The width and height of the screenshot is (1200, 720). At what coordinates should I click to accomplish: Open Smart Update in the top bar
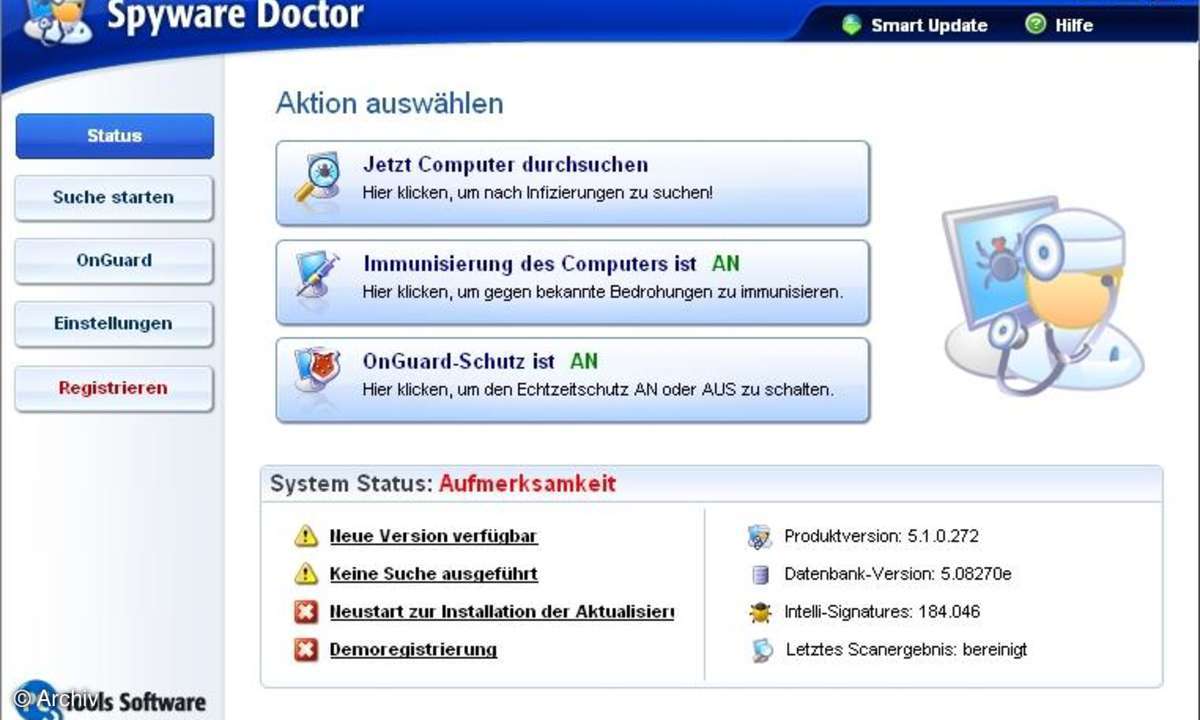coord(928,26)
